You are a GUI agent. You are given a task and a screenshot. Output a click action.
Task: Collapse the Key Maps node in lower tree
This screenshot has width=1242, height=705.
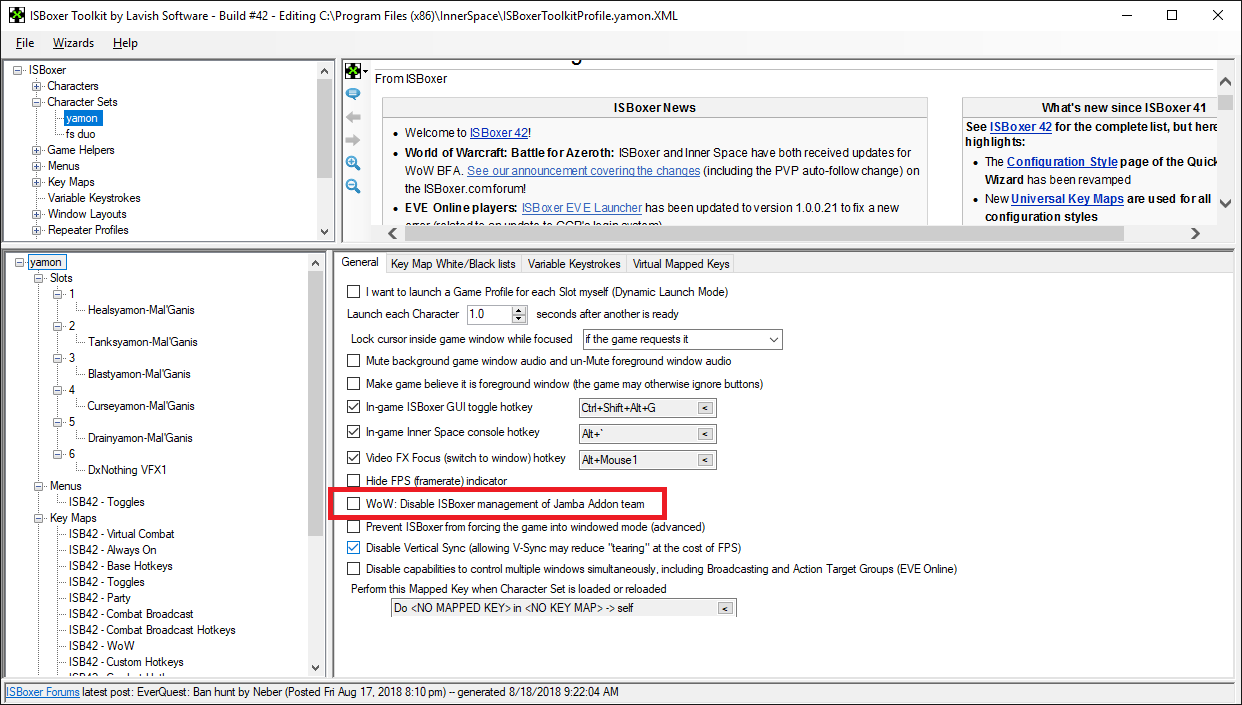pos(39,518)
